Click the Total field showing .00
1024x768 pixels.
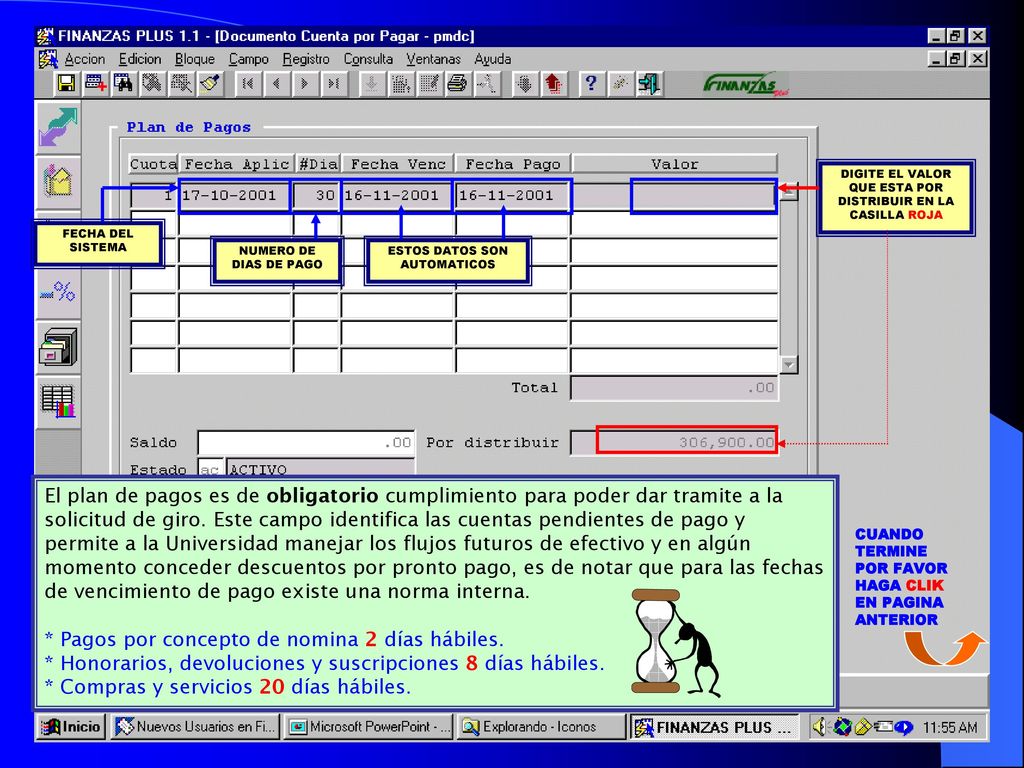tap(674, 388)
